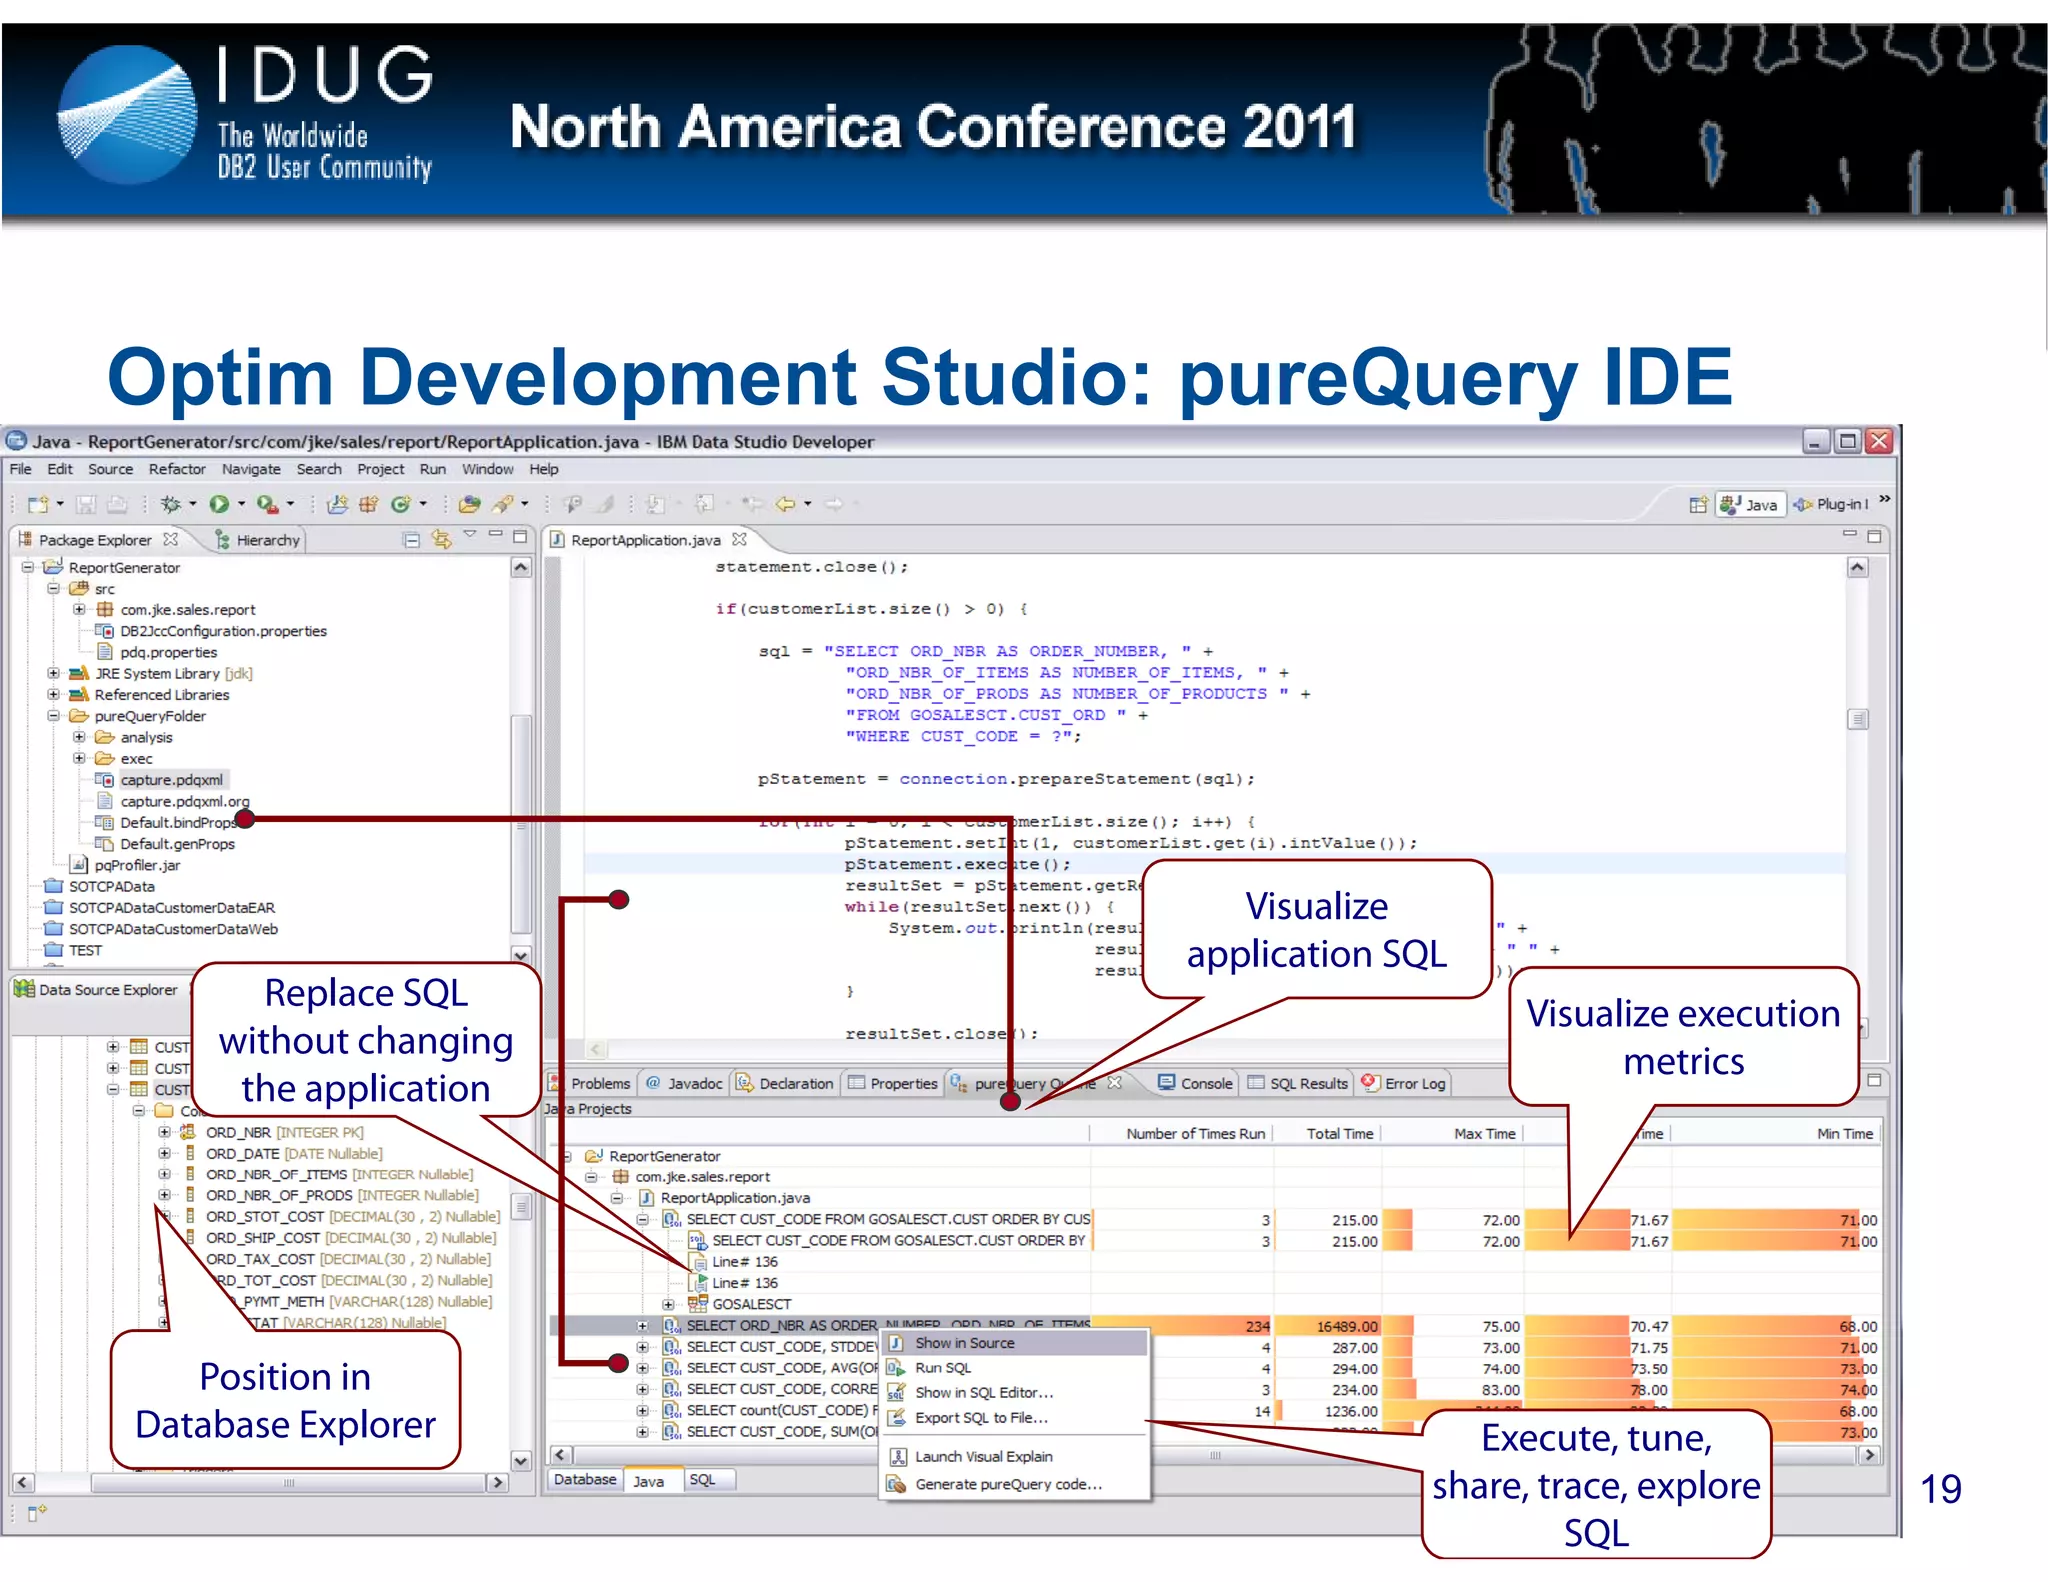Expand the JRE System Library node
2048x1582 pixels.
tap(54, 673)
